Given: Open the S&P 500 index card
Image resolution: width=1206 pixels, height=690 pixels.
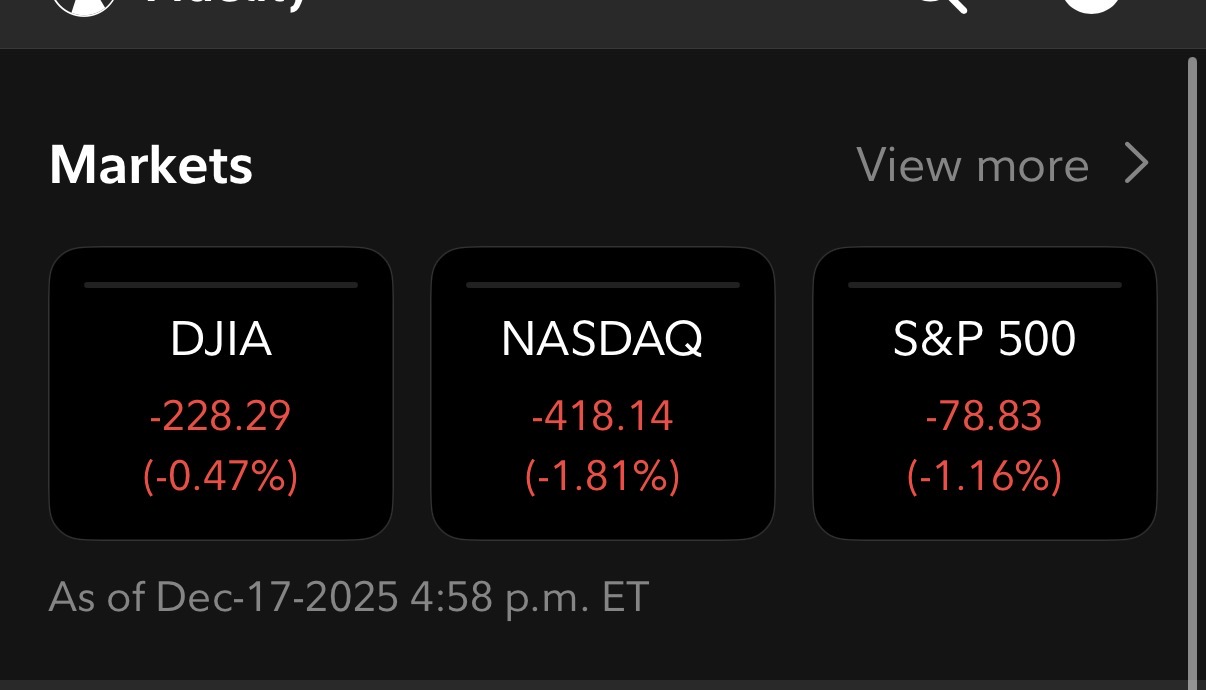Looking at the screenshot, I should tap(985, 394).
